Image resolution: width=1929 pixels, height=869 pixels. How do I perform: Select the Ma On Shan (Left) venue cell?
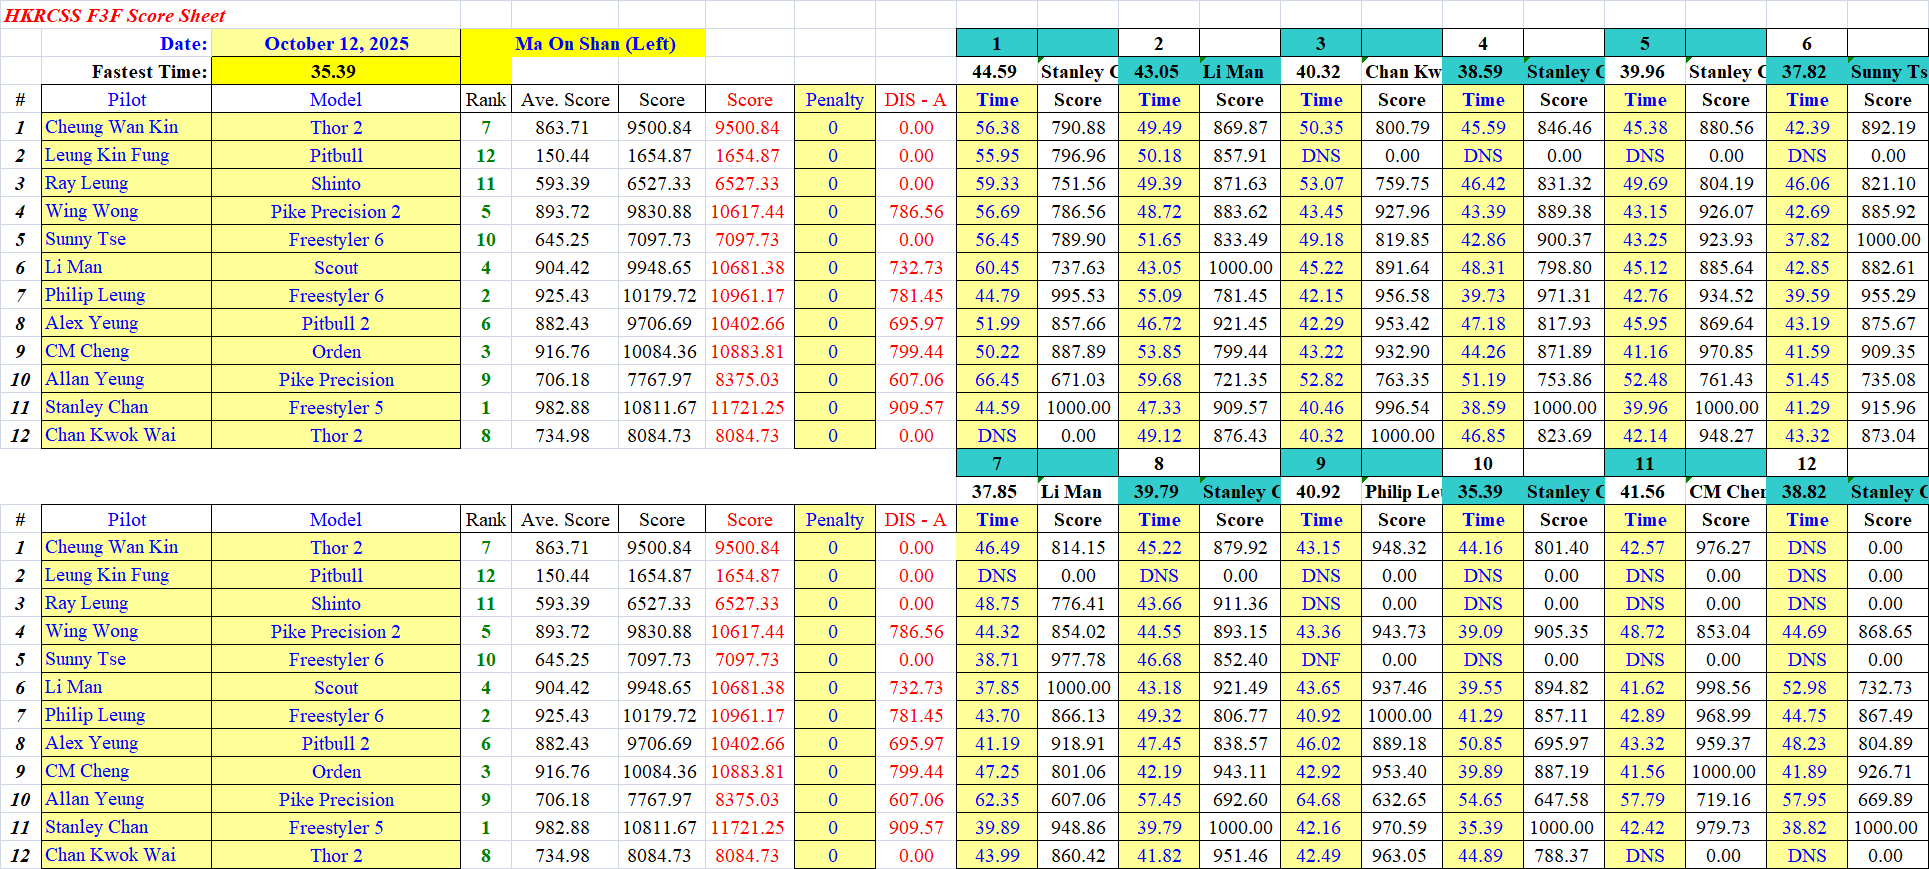[595, 43]
